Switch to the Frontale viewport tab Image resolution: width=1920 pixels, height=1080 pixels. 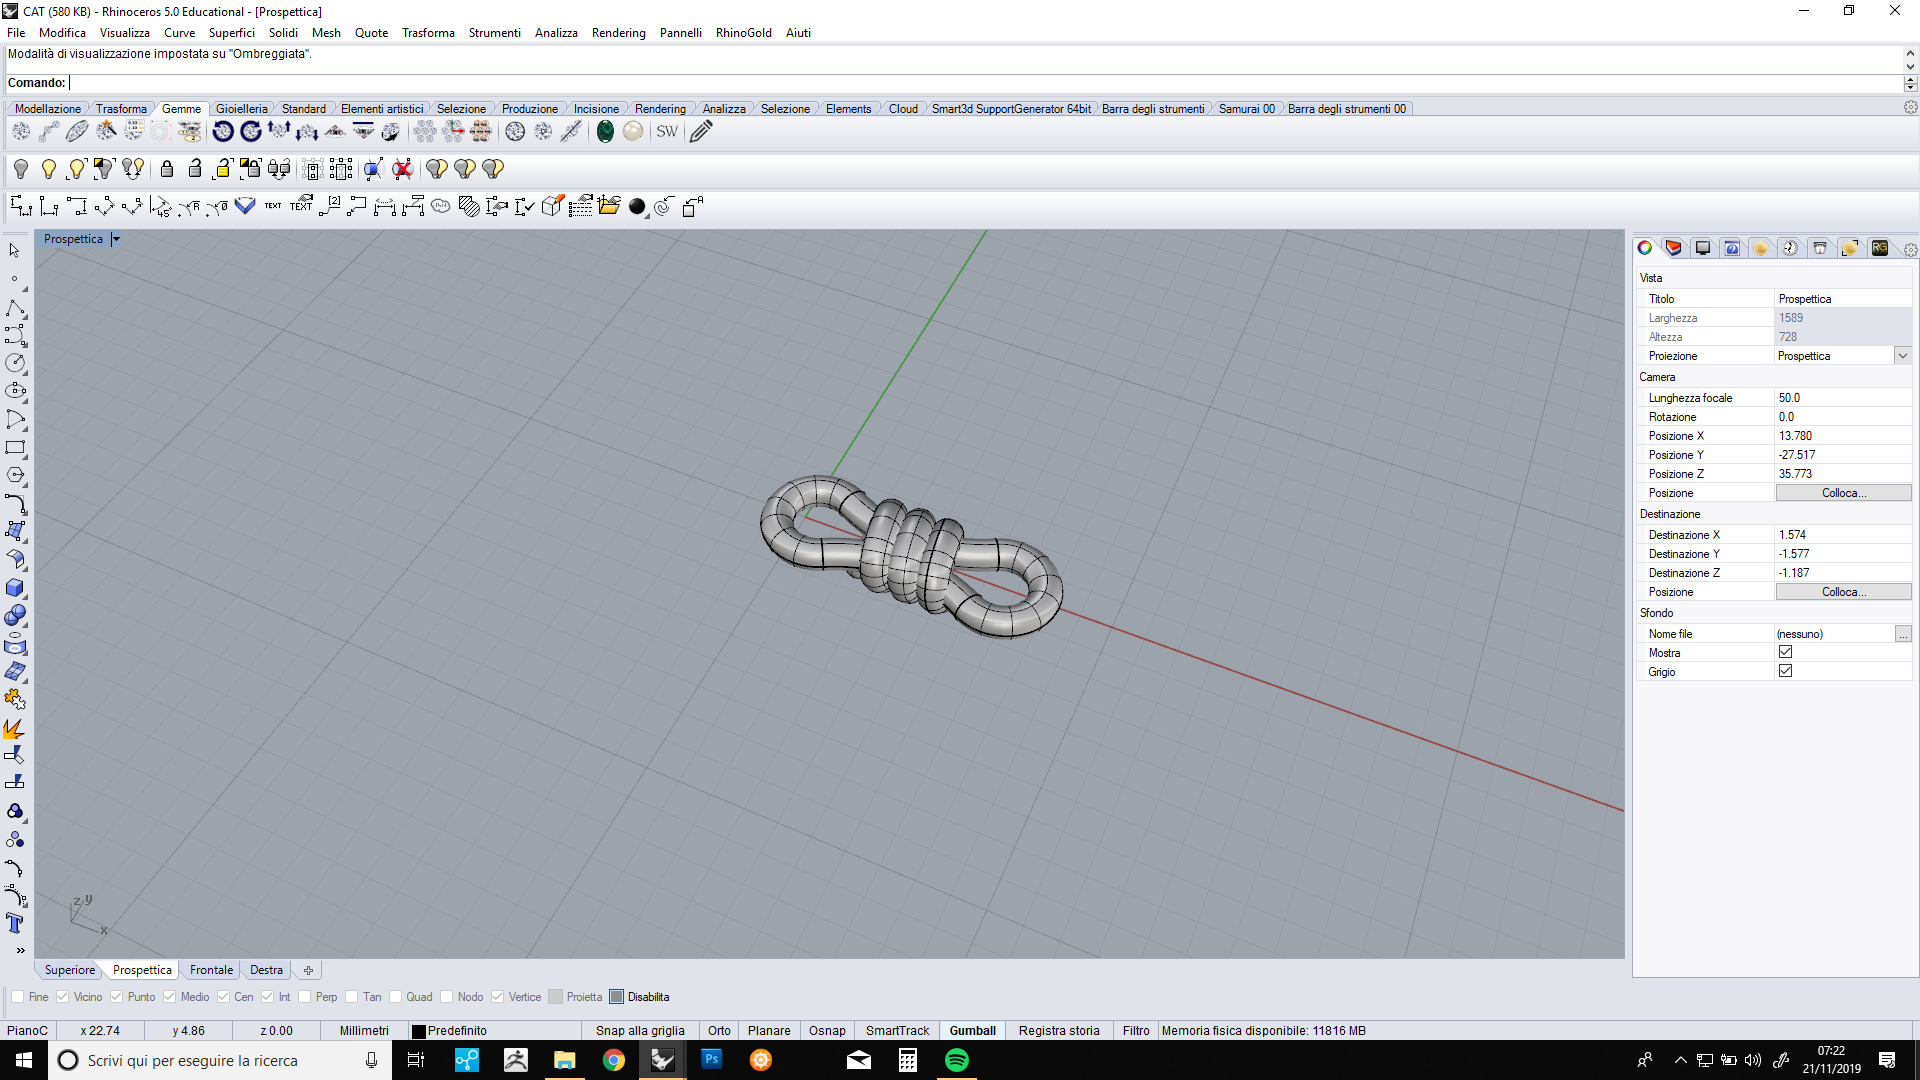[210, 969]
